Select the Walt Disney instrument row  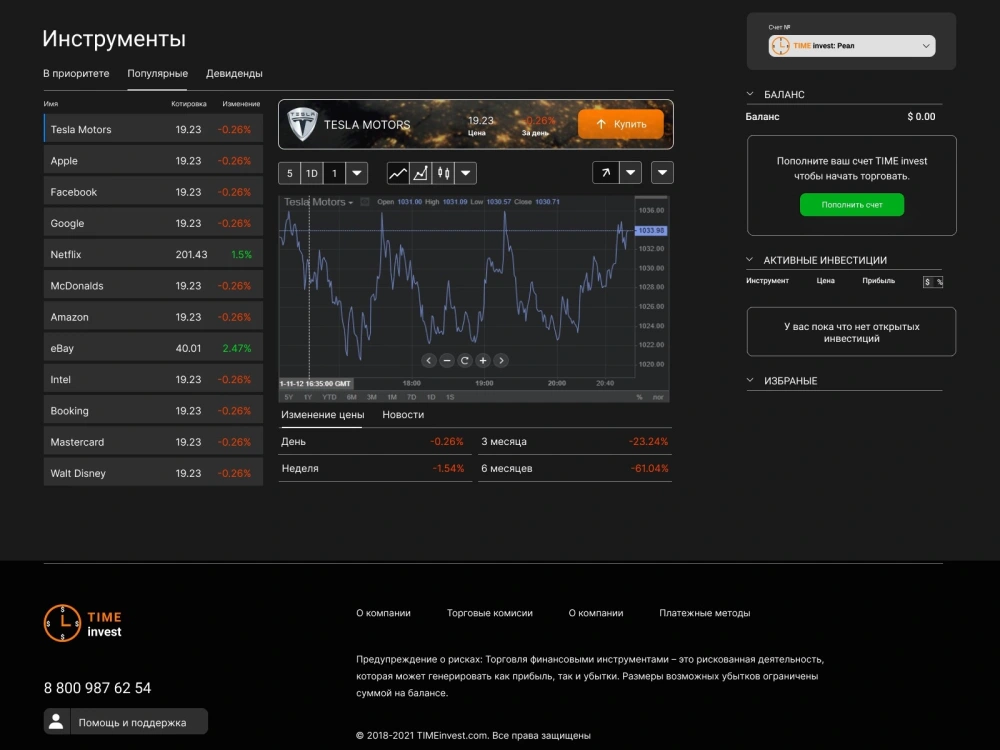point(153,473)
